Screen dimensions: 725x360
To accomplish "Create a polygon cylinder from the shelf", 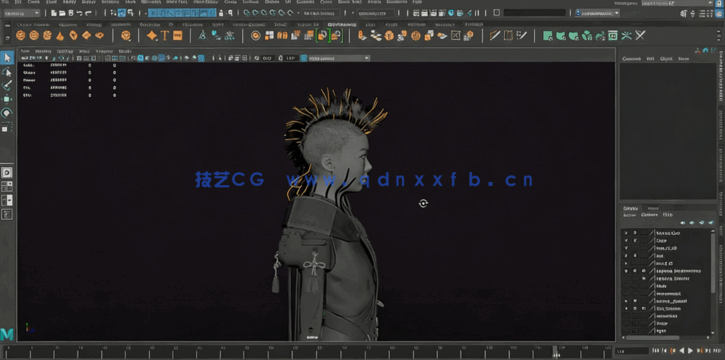I will pyautogui.click(x=47, y=35).
